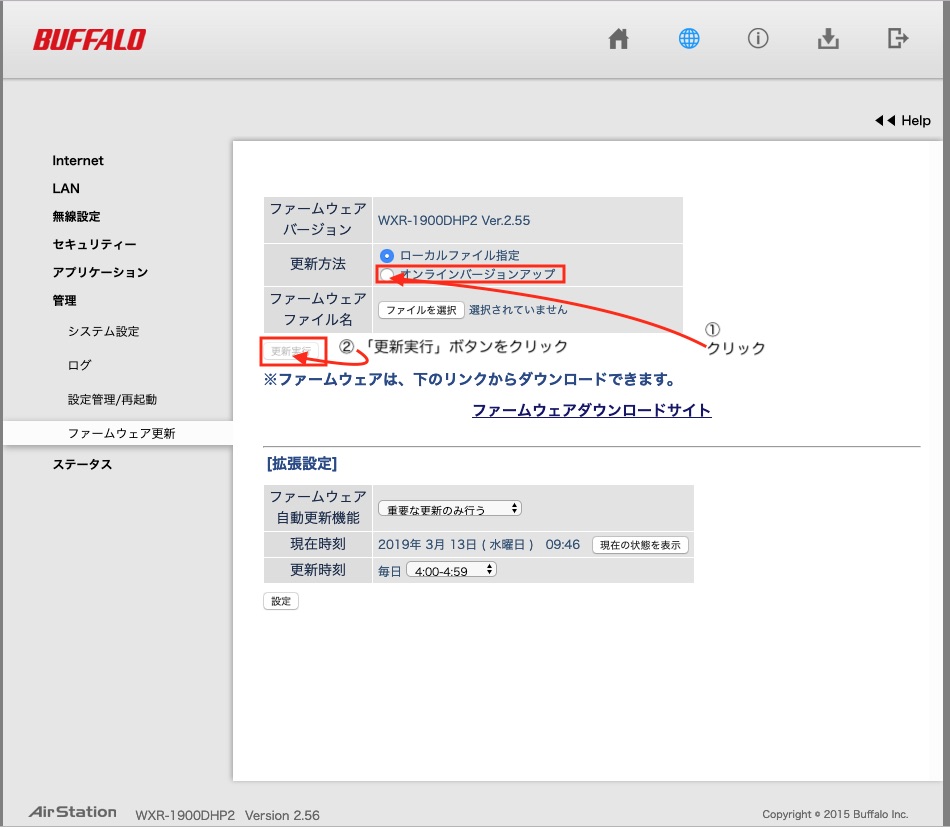The width and height of the screenshot is (950, 830).
Task: Click the current time 09:46 text
Action: click(562, 545)
